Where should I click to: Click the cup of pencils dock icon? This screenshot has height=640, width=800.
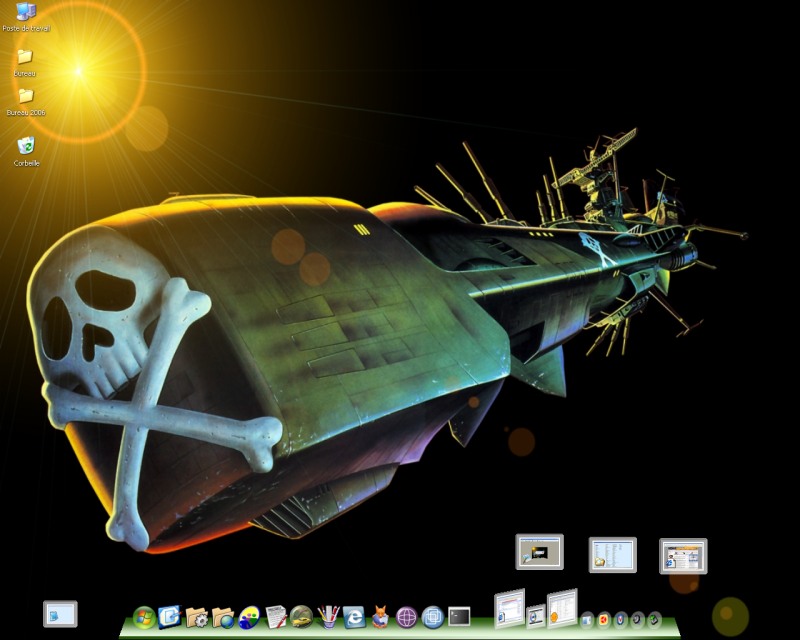[328, 617]
